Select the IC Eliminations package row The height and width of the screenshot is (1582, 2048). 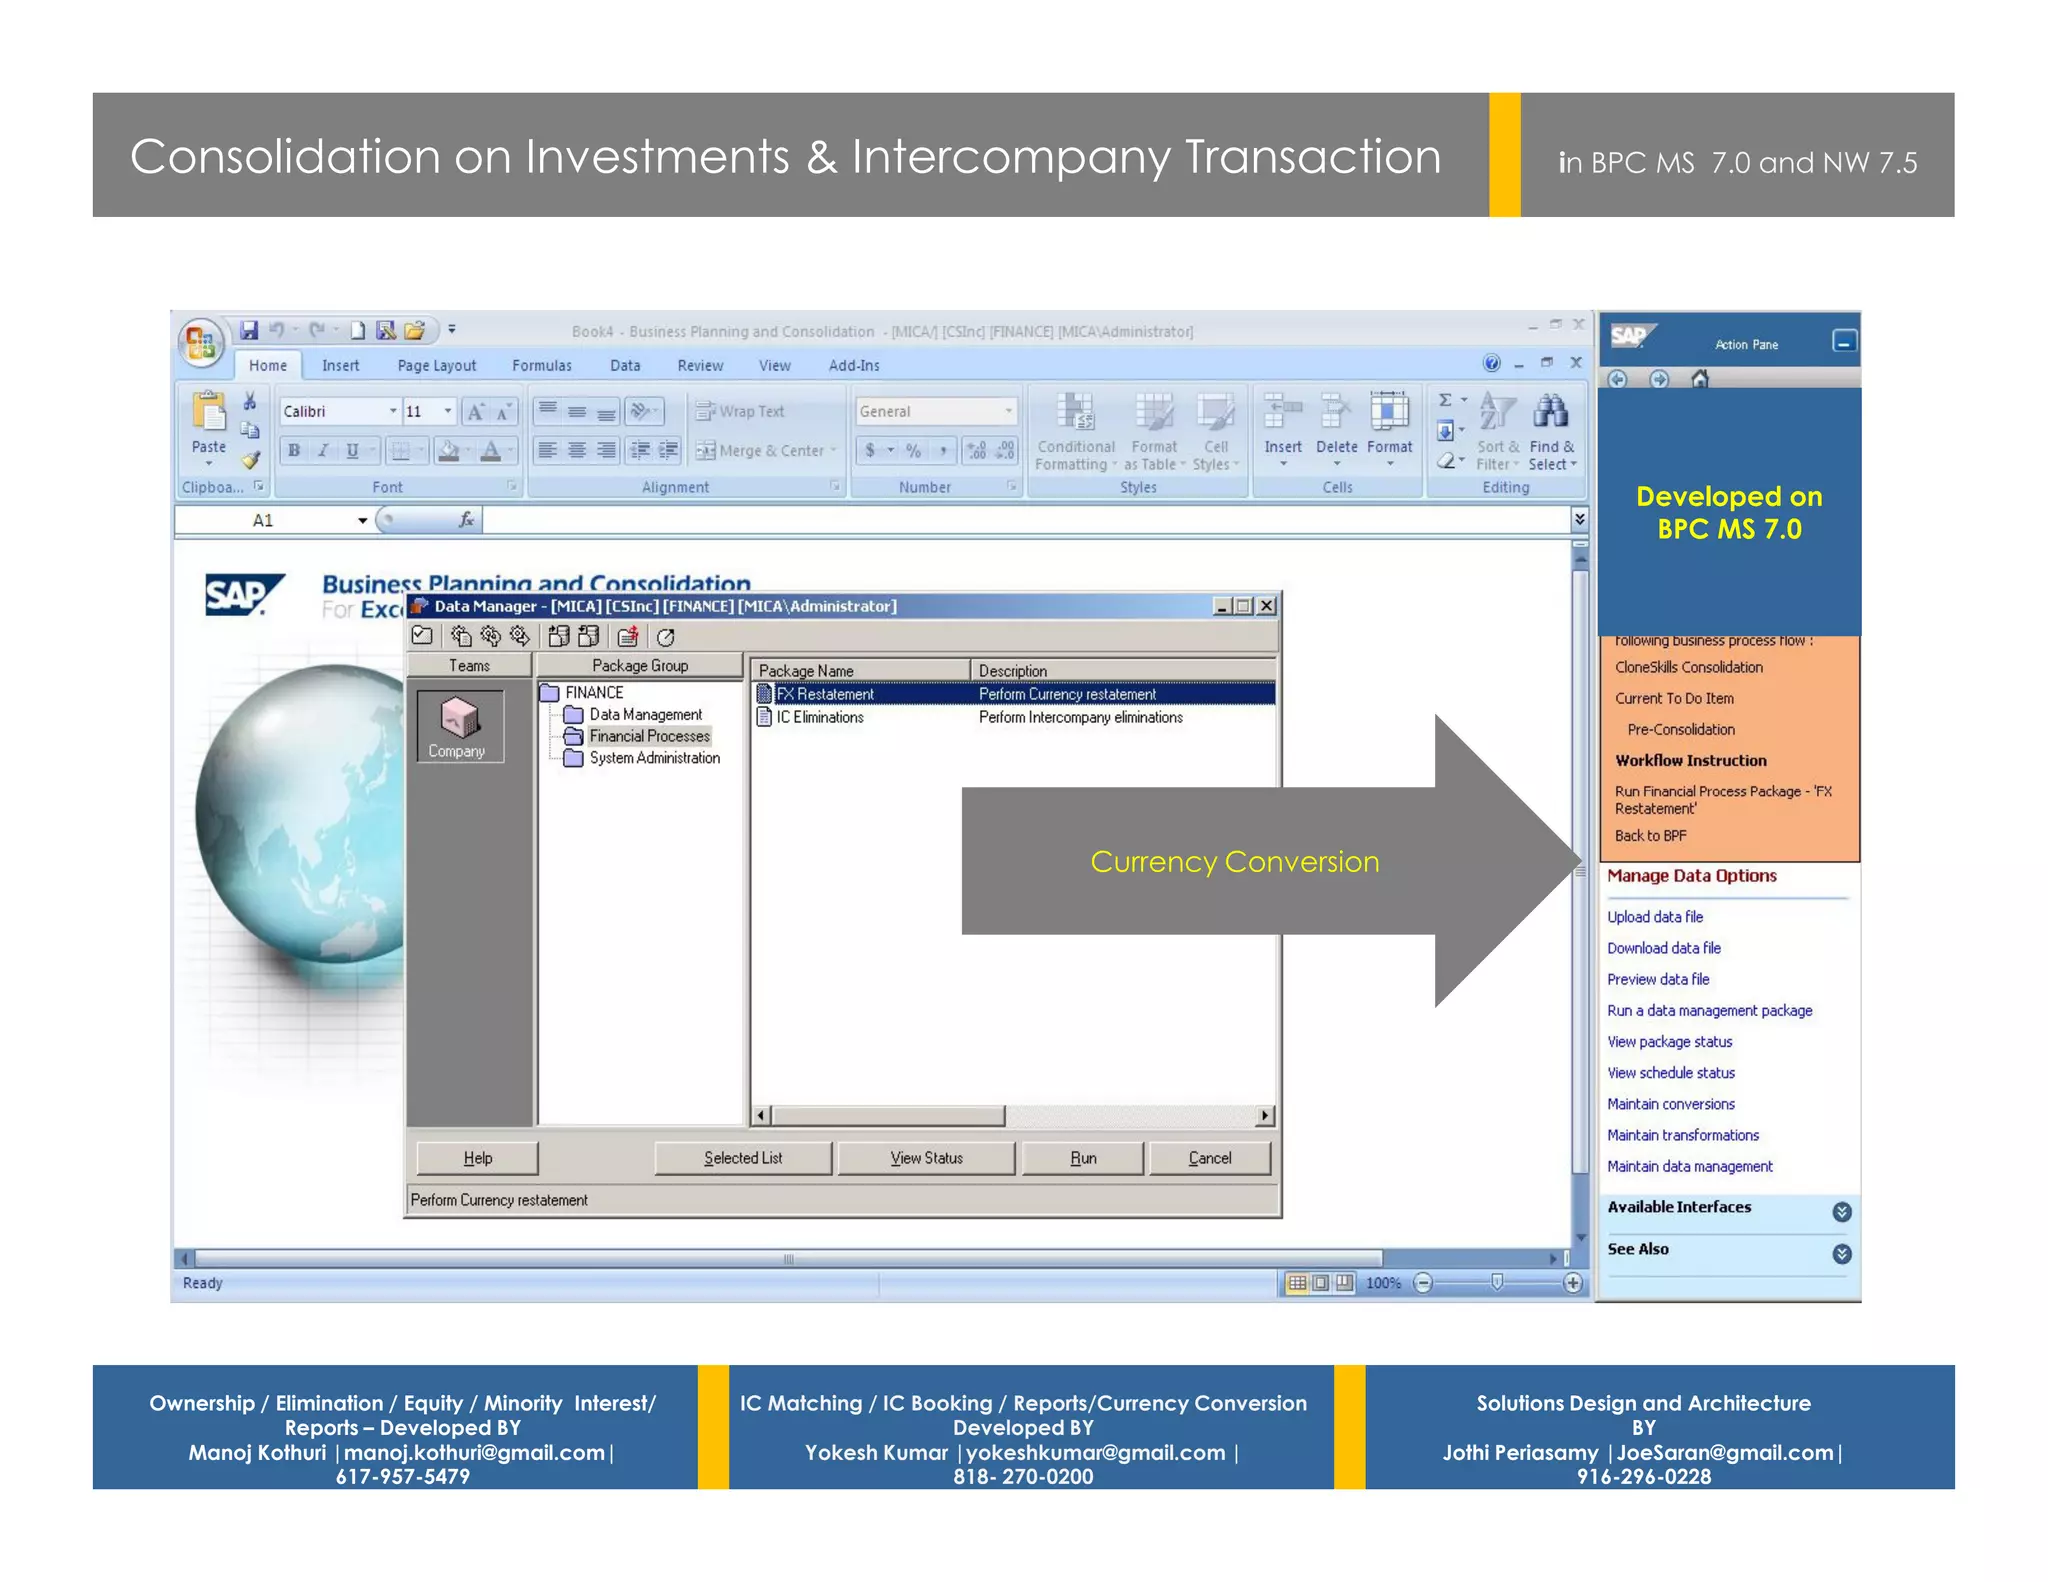pos(1014,717)
